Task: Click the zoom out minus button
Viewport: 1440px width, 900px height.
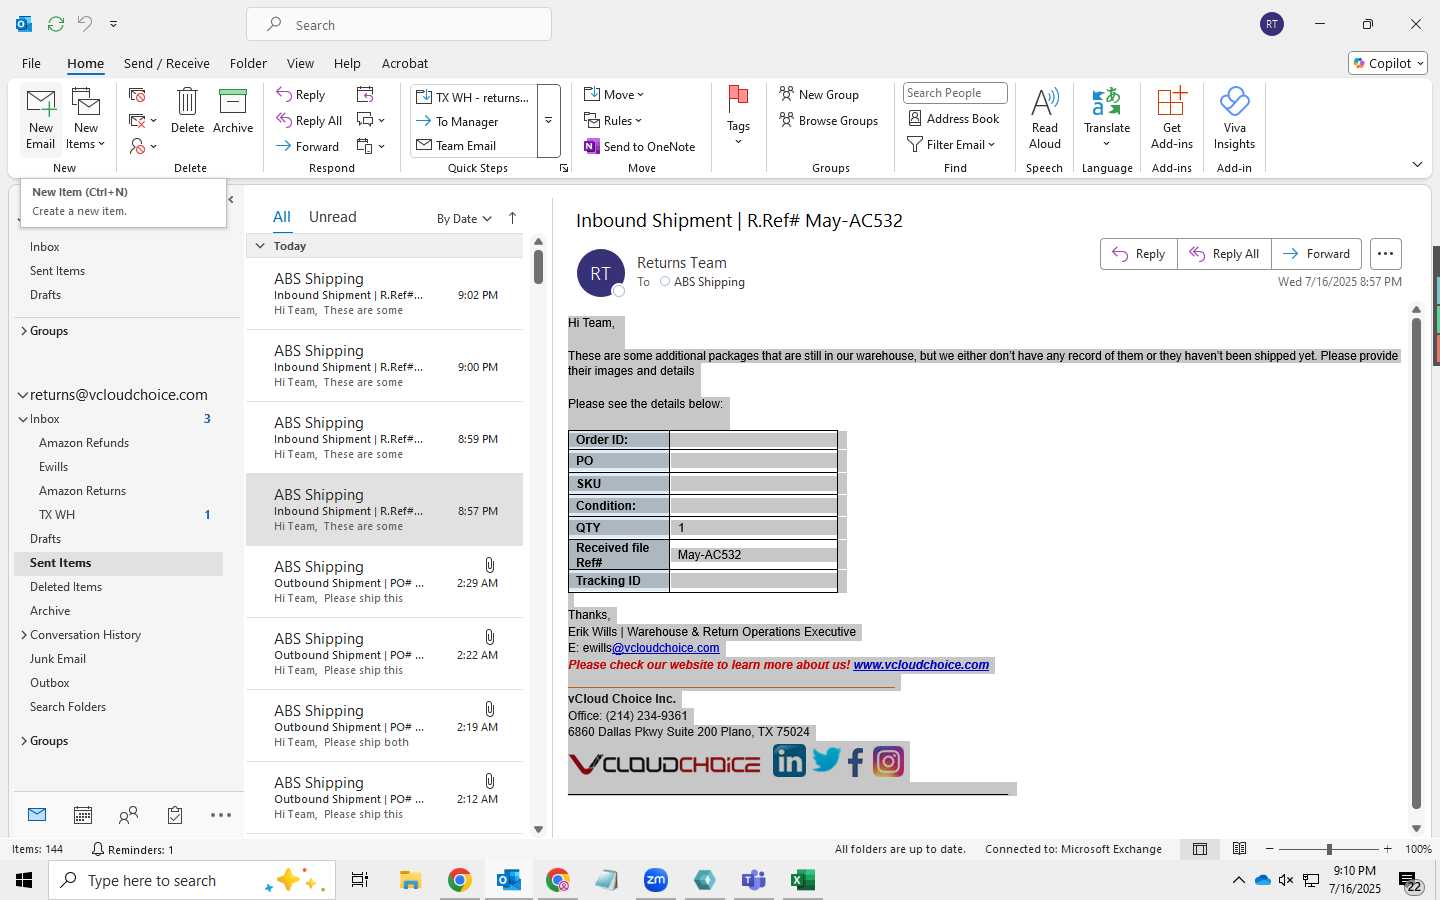Action: 1270,849
